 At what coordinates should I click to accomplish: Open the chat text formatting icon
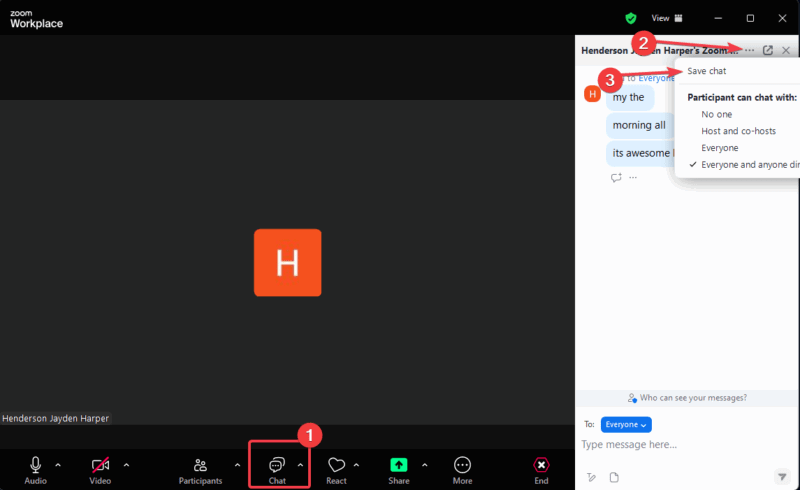pyautogui.click(x=591, y=477)
